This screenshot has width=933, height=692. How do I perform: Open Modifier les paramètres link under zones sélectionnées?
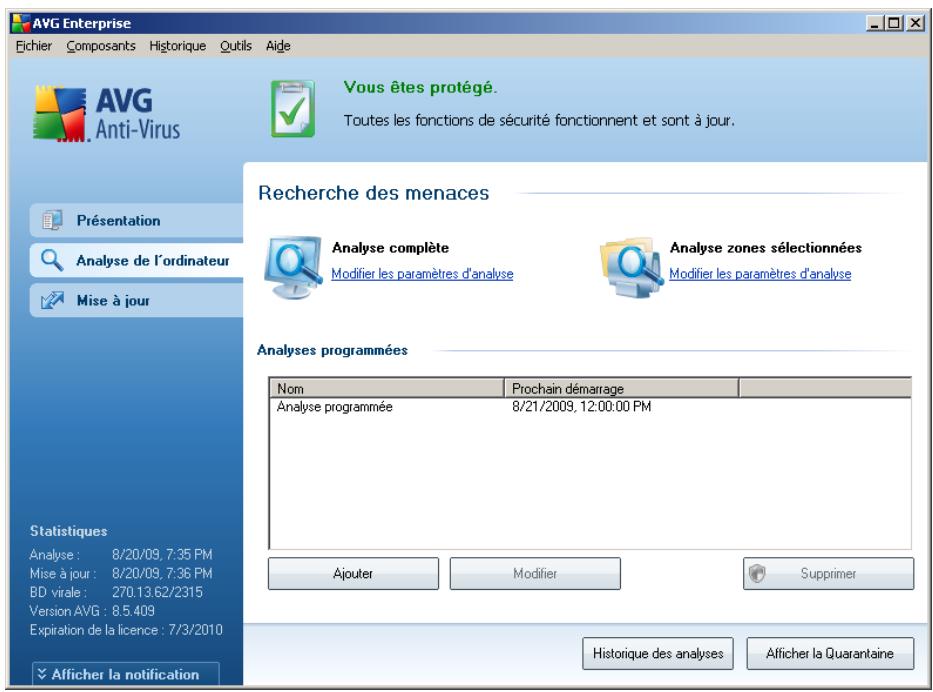(x=760, y=274)
